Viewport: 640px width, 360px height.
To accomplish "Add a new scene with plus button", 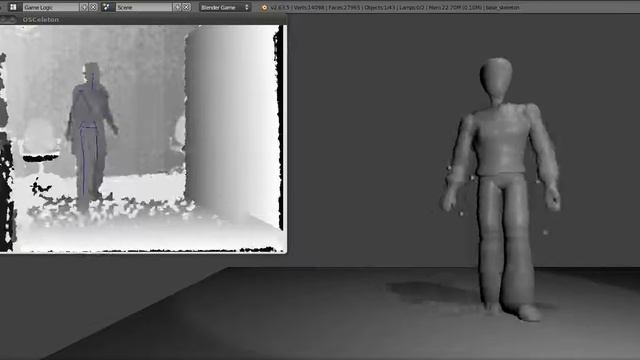I will click(x=177, y=7).
